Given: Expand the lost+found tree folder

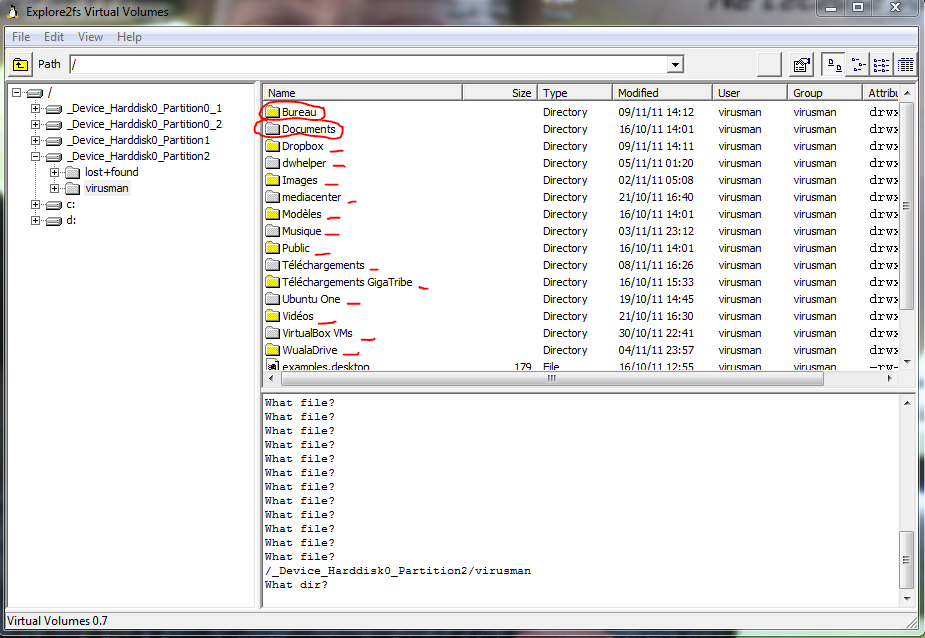Looking at the screenshot, I should (54, 172).
